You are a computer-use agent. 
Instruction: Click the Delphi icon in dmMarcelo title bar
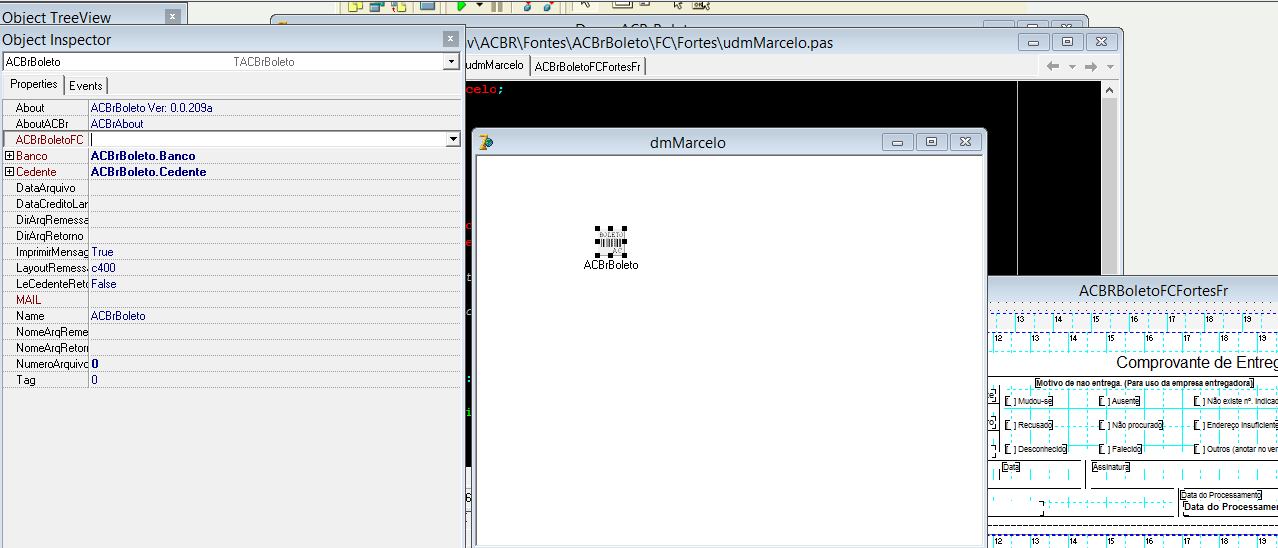[485, 142]
